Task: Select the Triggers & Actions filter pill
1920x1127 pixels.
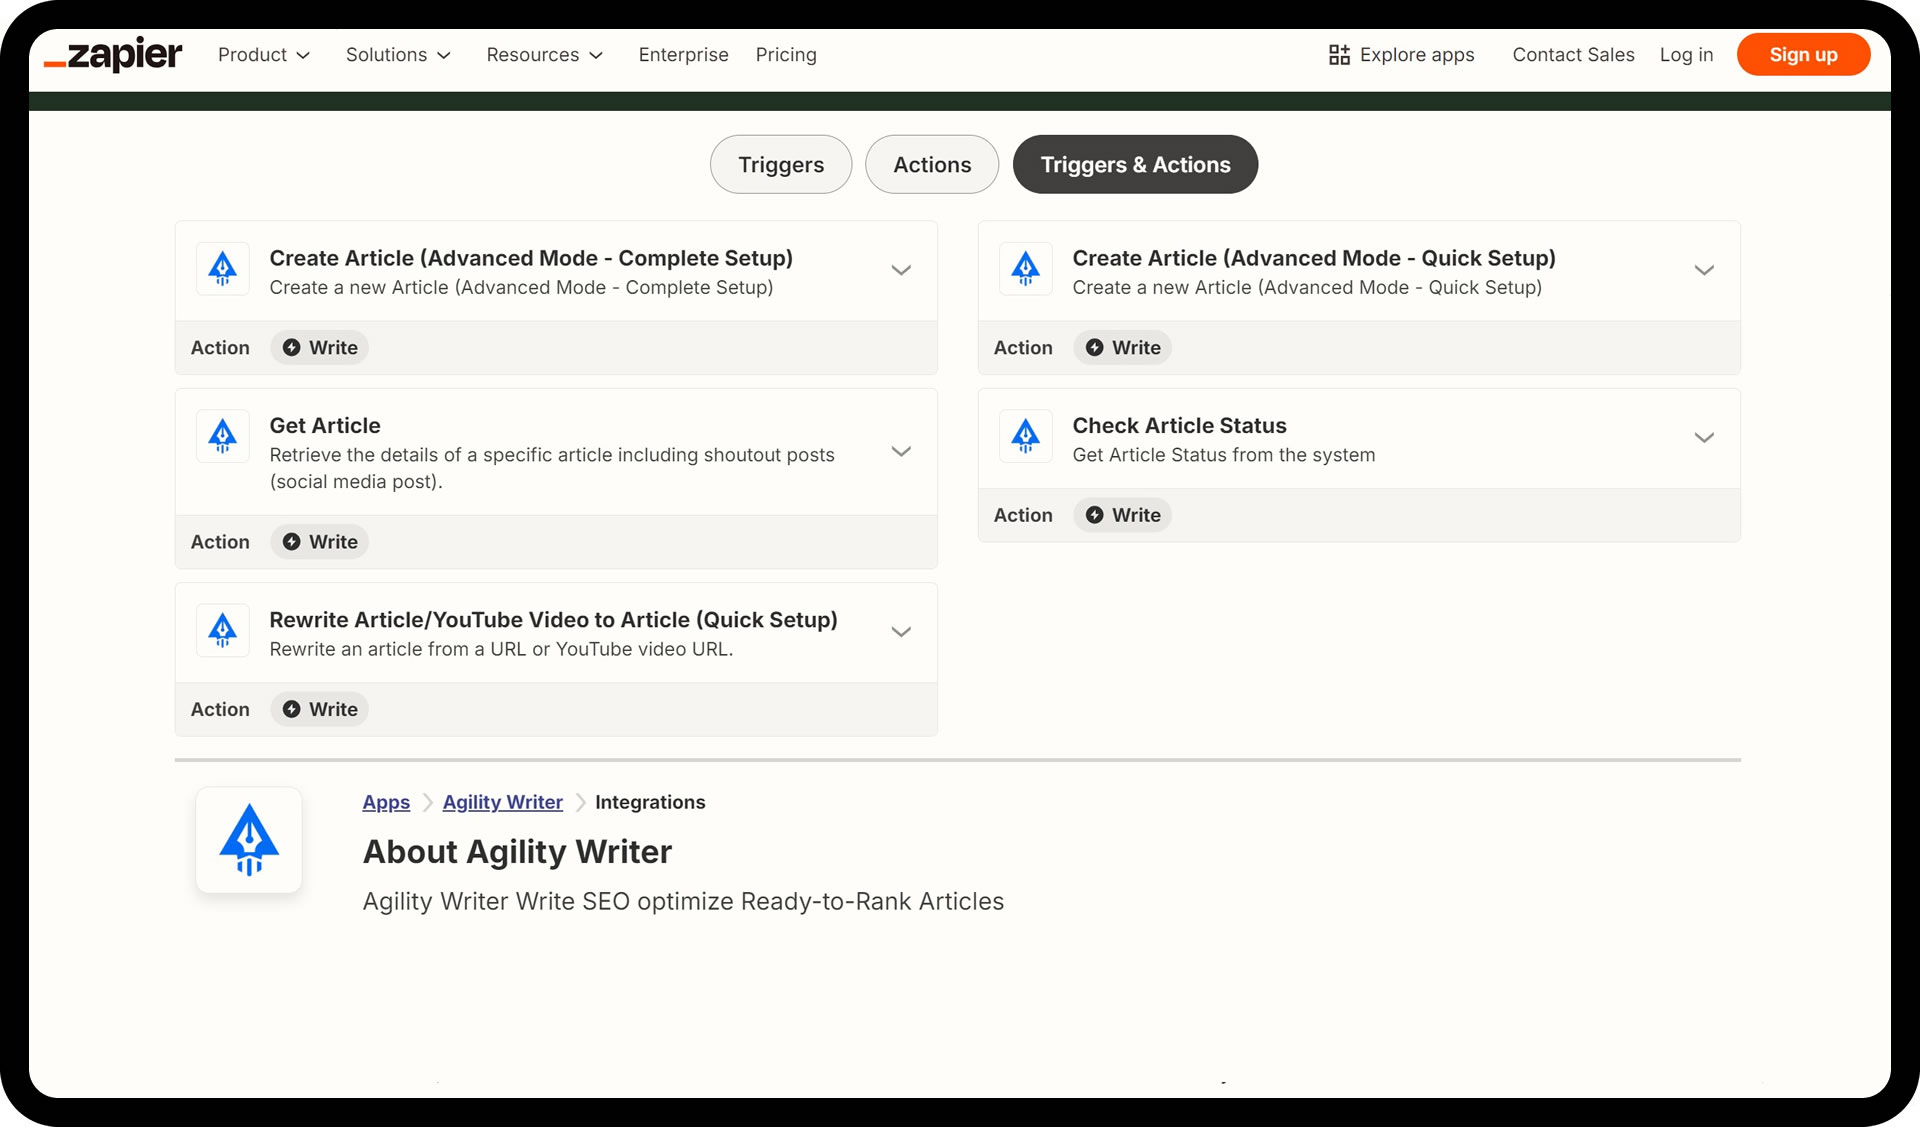Action: 1135,164
